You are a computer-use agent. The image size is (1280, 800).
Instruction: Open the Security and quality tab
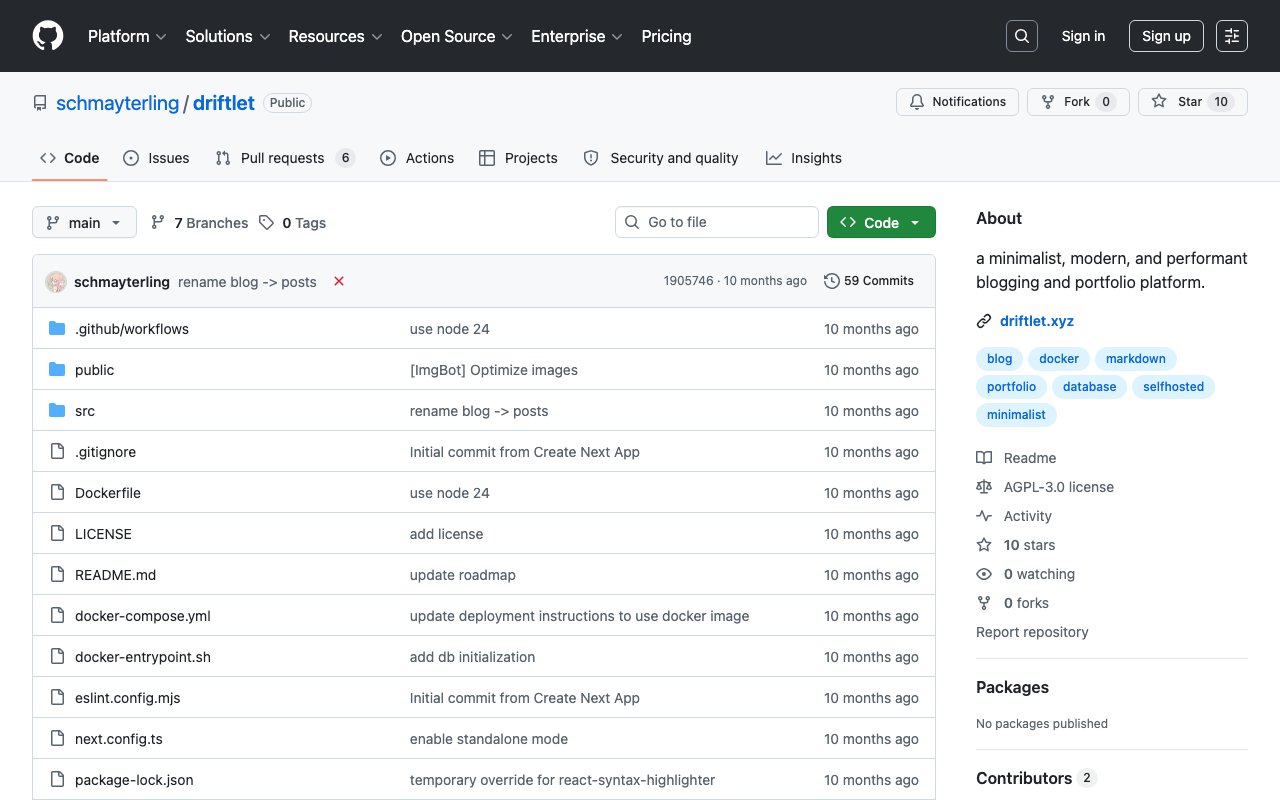pyautogui.click(x=661, y=158)
